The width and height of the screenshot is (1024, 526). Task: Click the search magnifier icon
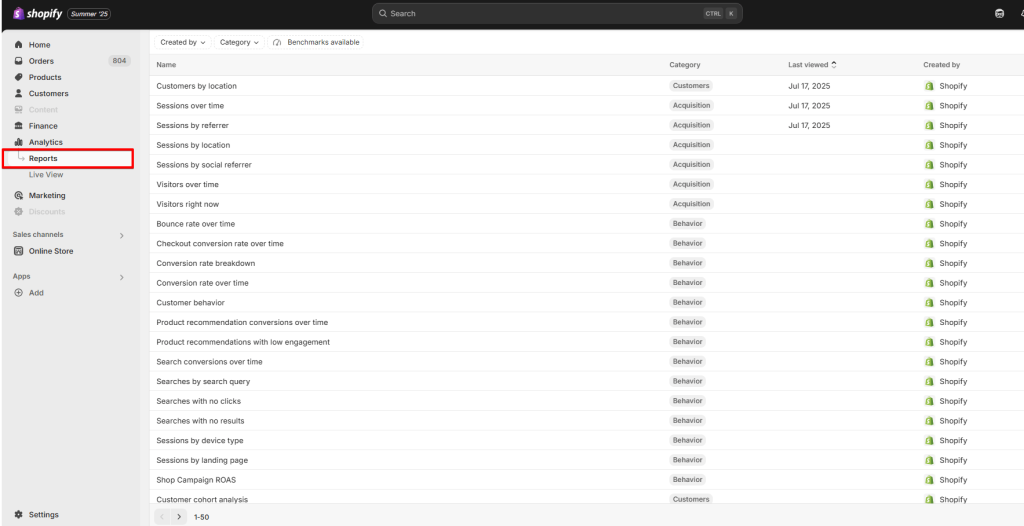[383, 14]
